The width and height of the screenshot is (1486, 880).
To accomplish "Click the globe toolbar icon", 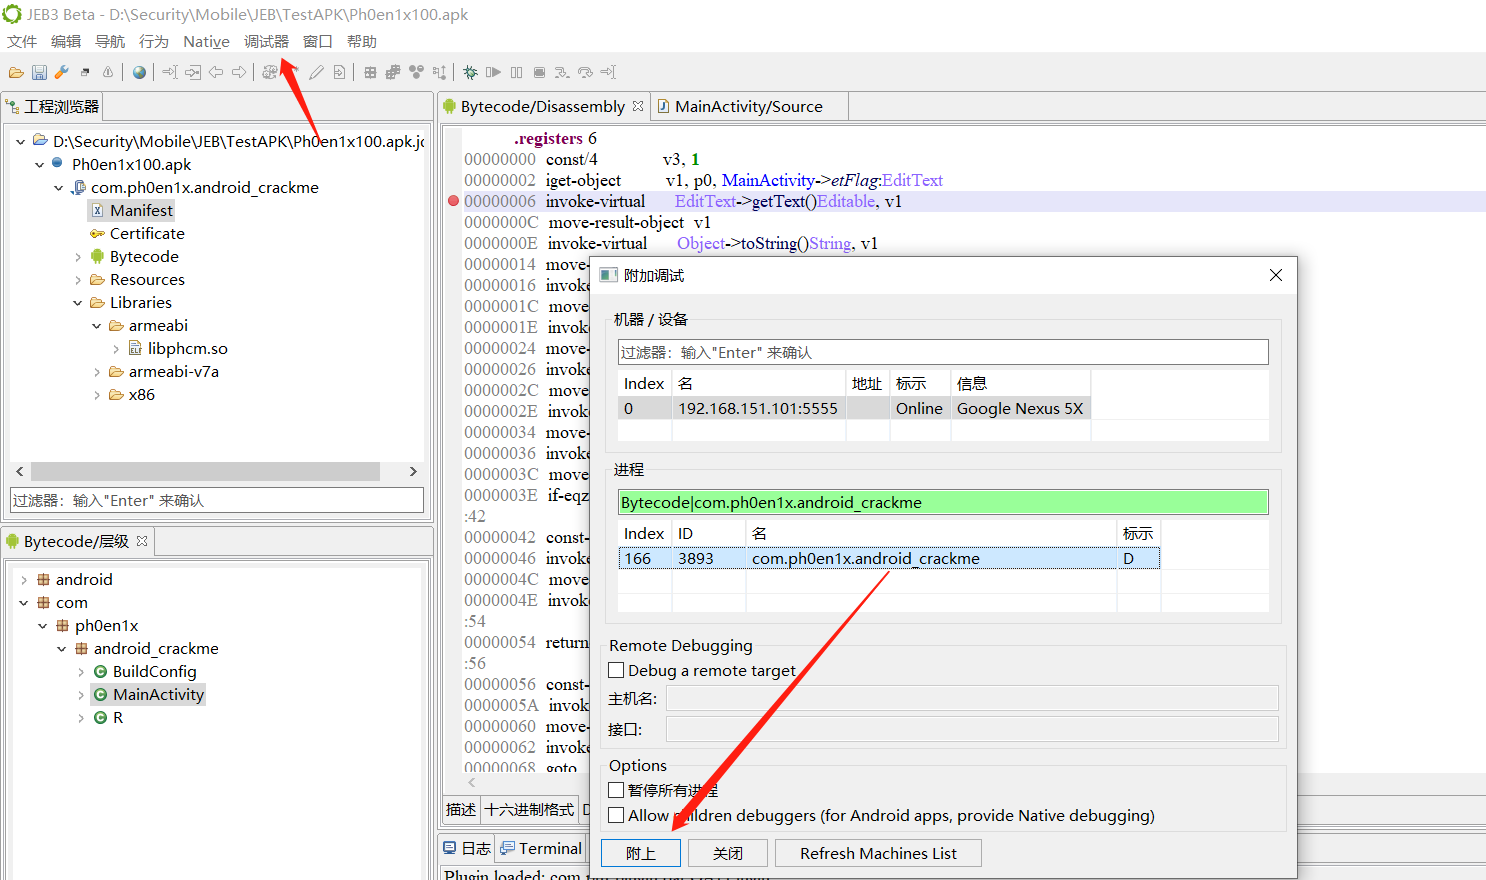I will [x=139, y=72].
